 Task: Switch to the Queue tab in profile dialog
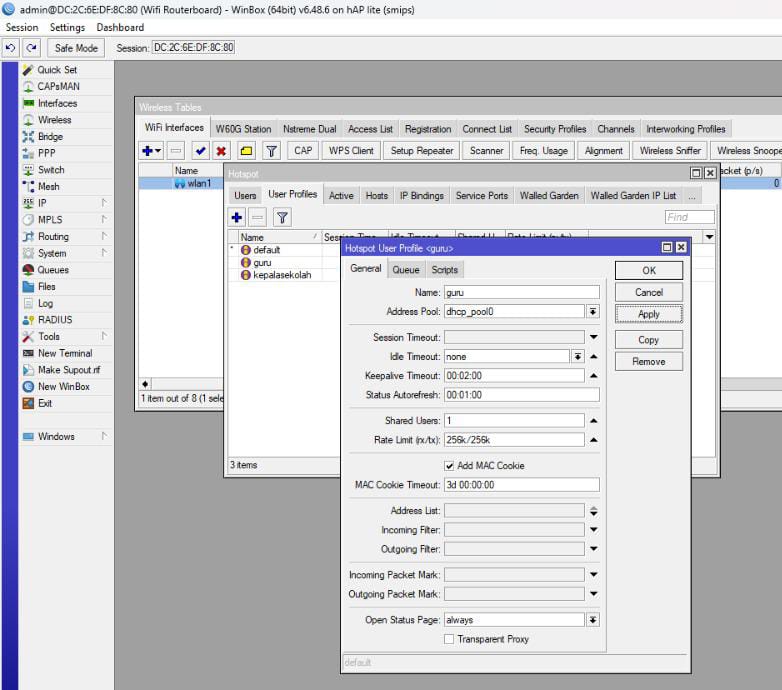(x=405, y=270)
